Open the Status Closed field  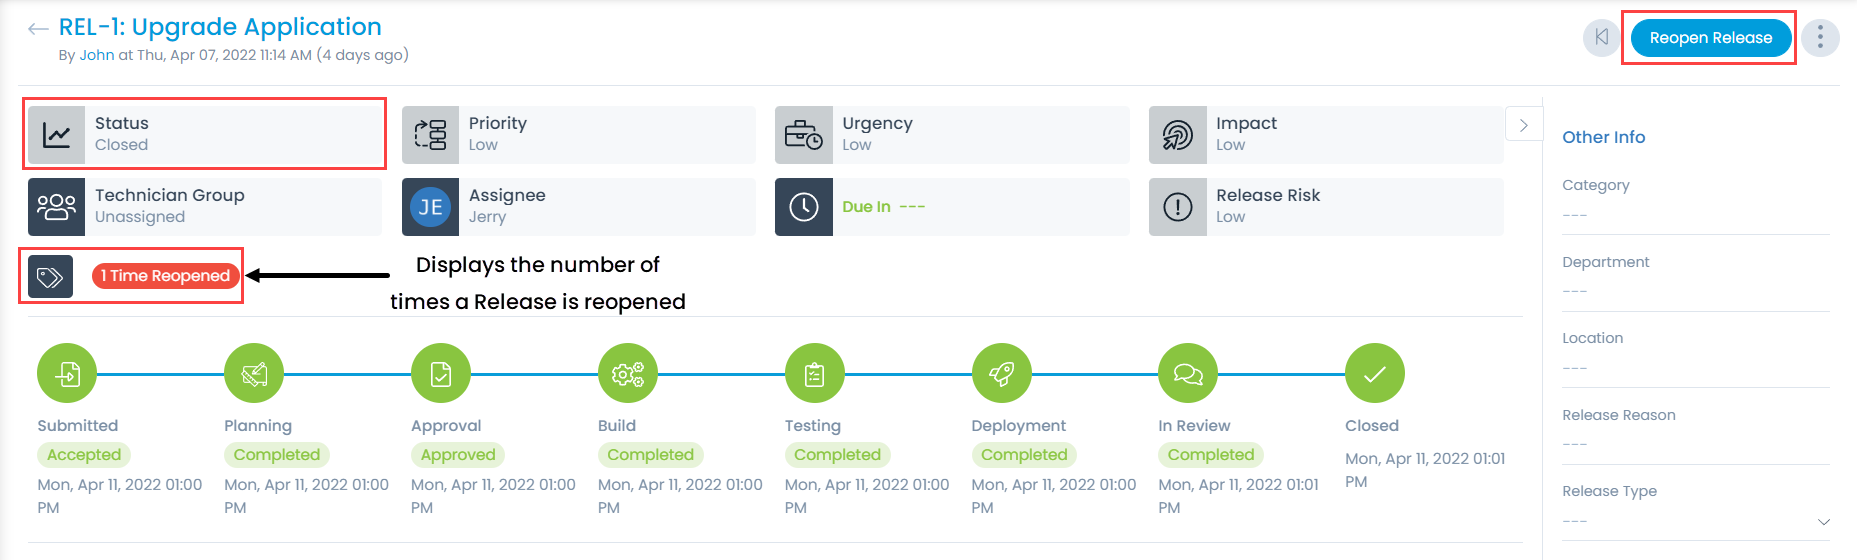pos(205,134)
